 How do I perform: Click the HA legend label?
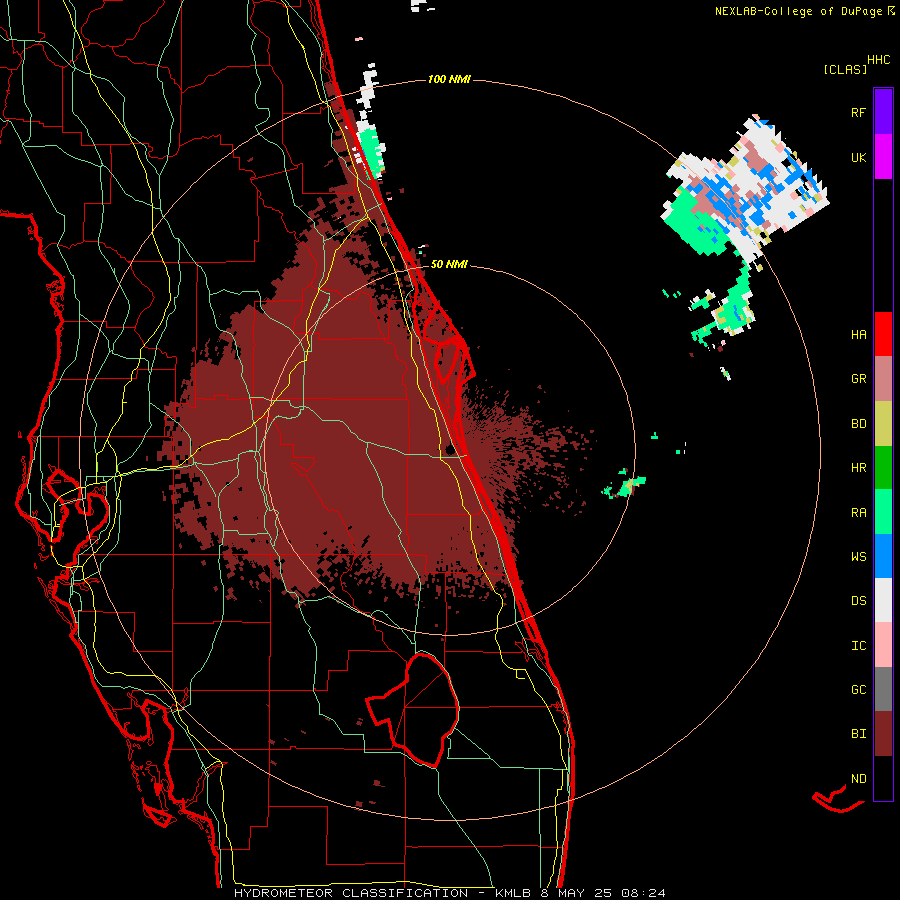(x=858, y=334)
